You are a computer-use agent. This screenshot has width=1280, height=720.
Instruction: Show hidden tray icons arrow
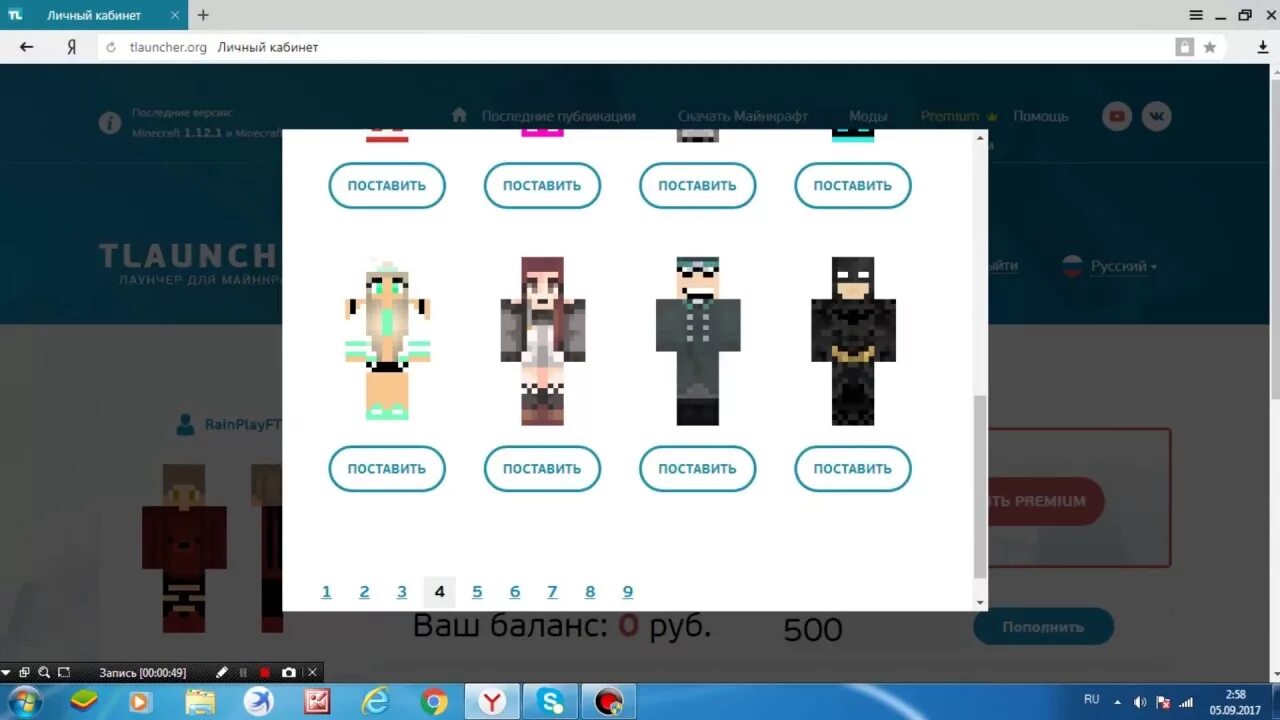point(1117,701)
